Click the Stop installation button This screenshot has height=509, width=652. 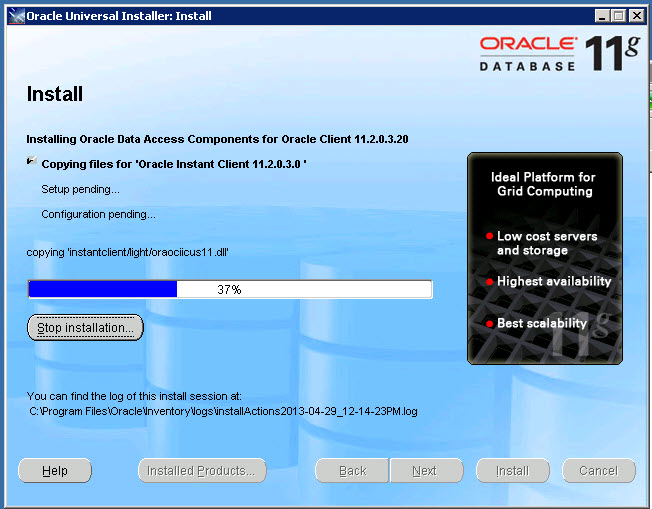(85, 328)
